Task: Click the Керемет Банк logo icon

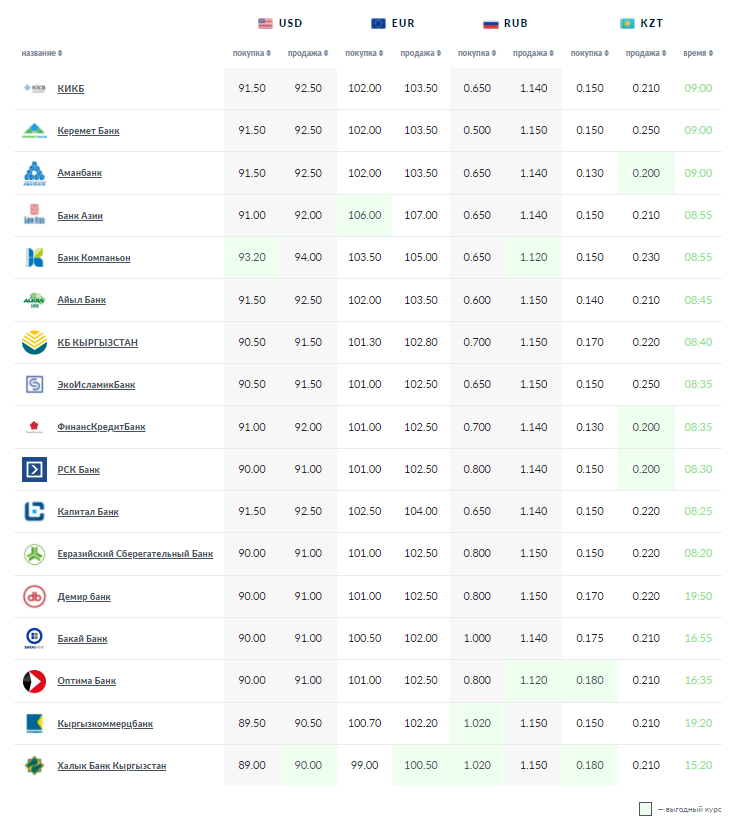Action: (x=34, y=130)
